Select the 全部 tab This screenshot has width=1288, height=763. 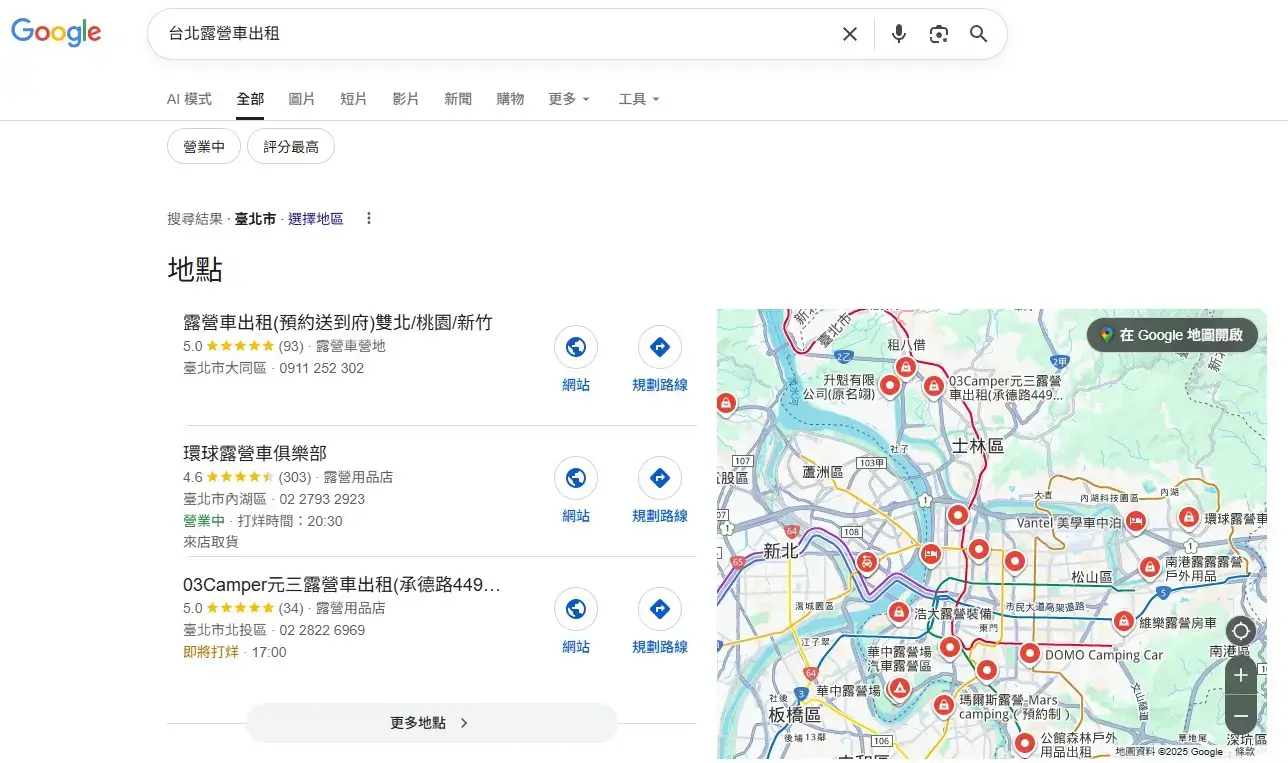click(x=250, y=99)
